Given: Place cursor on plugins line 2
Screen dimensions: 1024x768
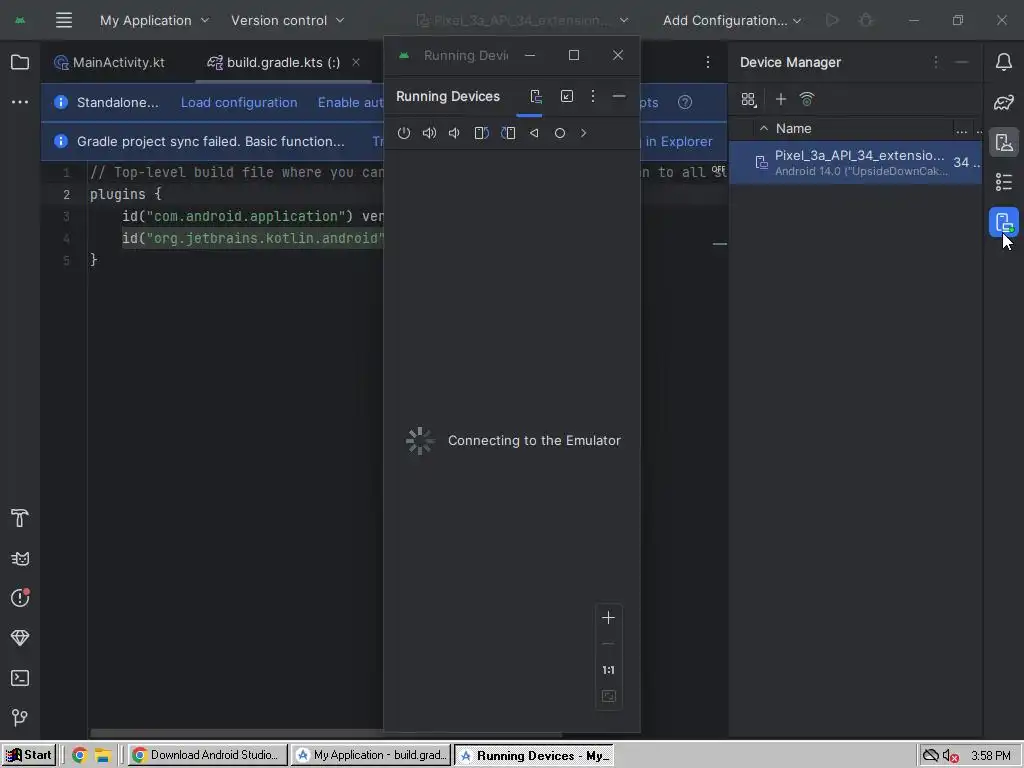Looking at the screenshot, I should click(x=125, y=195).
